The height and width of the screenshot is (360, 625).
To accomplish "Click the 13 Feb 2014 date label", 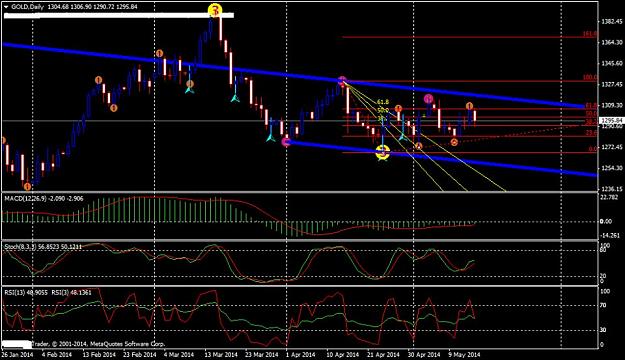I will (x=99, y=354).
